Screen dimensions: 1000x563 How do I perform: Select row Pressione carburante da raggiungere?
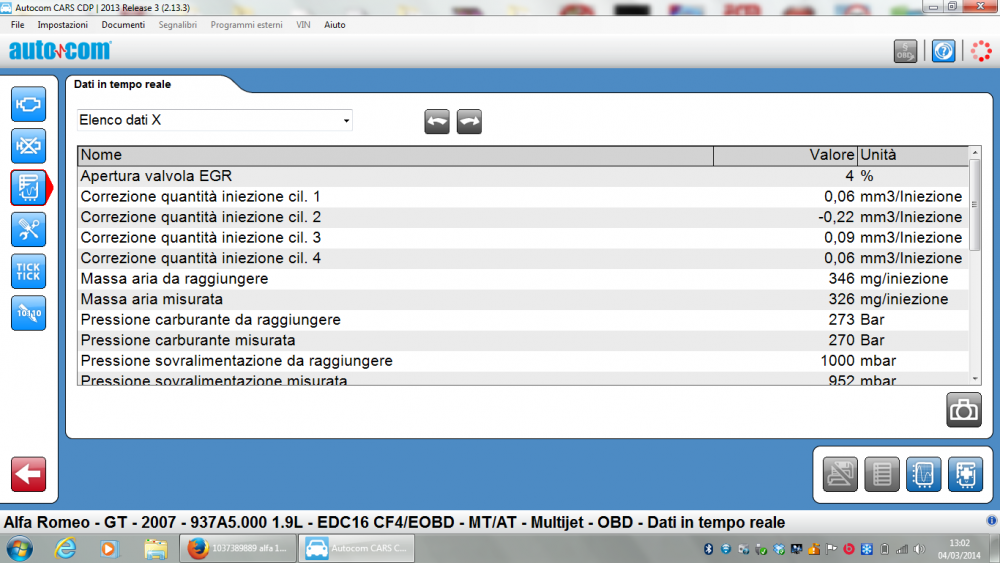523,319
